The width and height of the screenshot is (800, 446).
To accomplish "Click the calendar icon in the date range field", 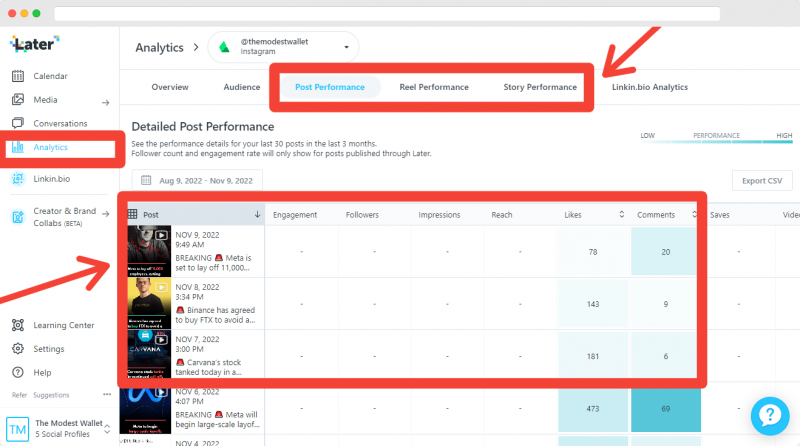I will (146, 180).
